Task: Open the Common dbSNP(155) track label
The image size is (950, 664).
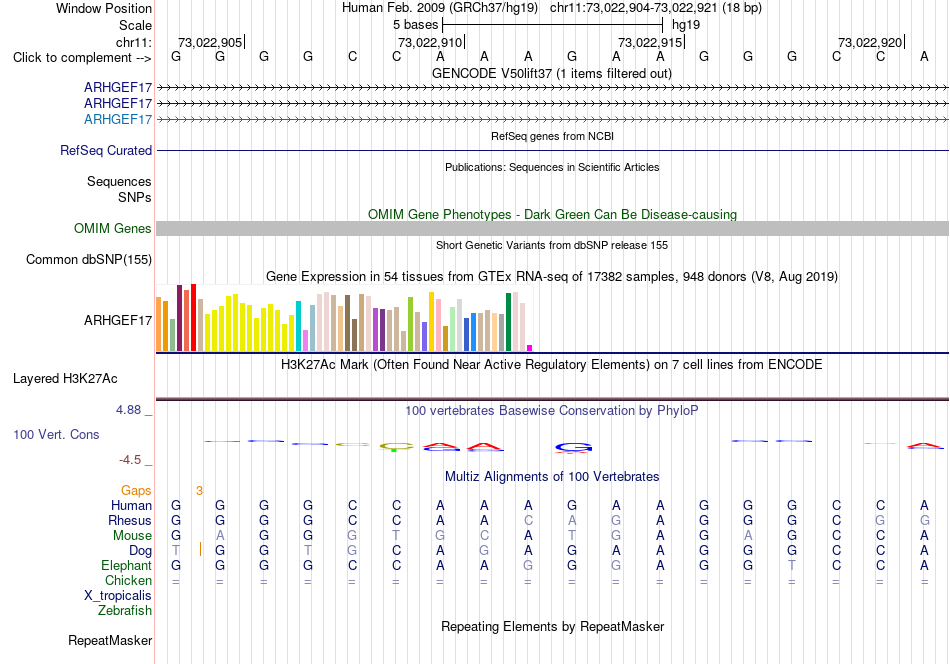Action: coord(88,259)
